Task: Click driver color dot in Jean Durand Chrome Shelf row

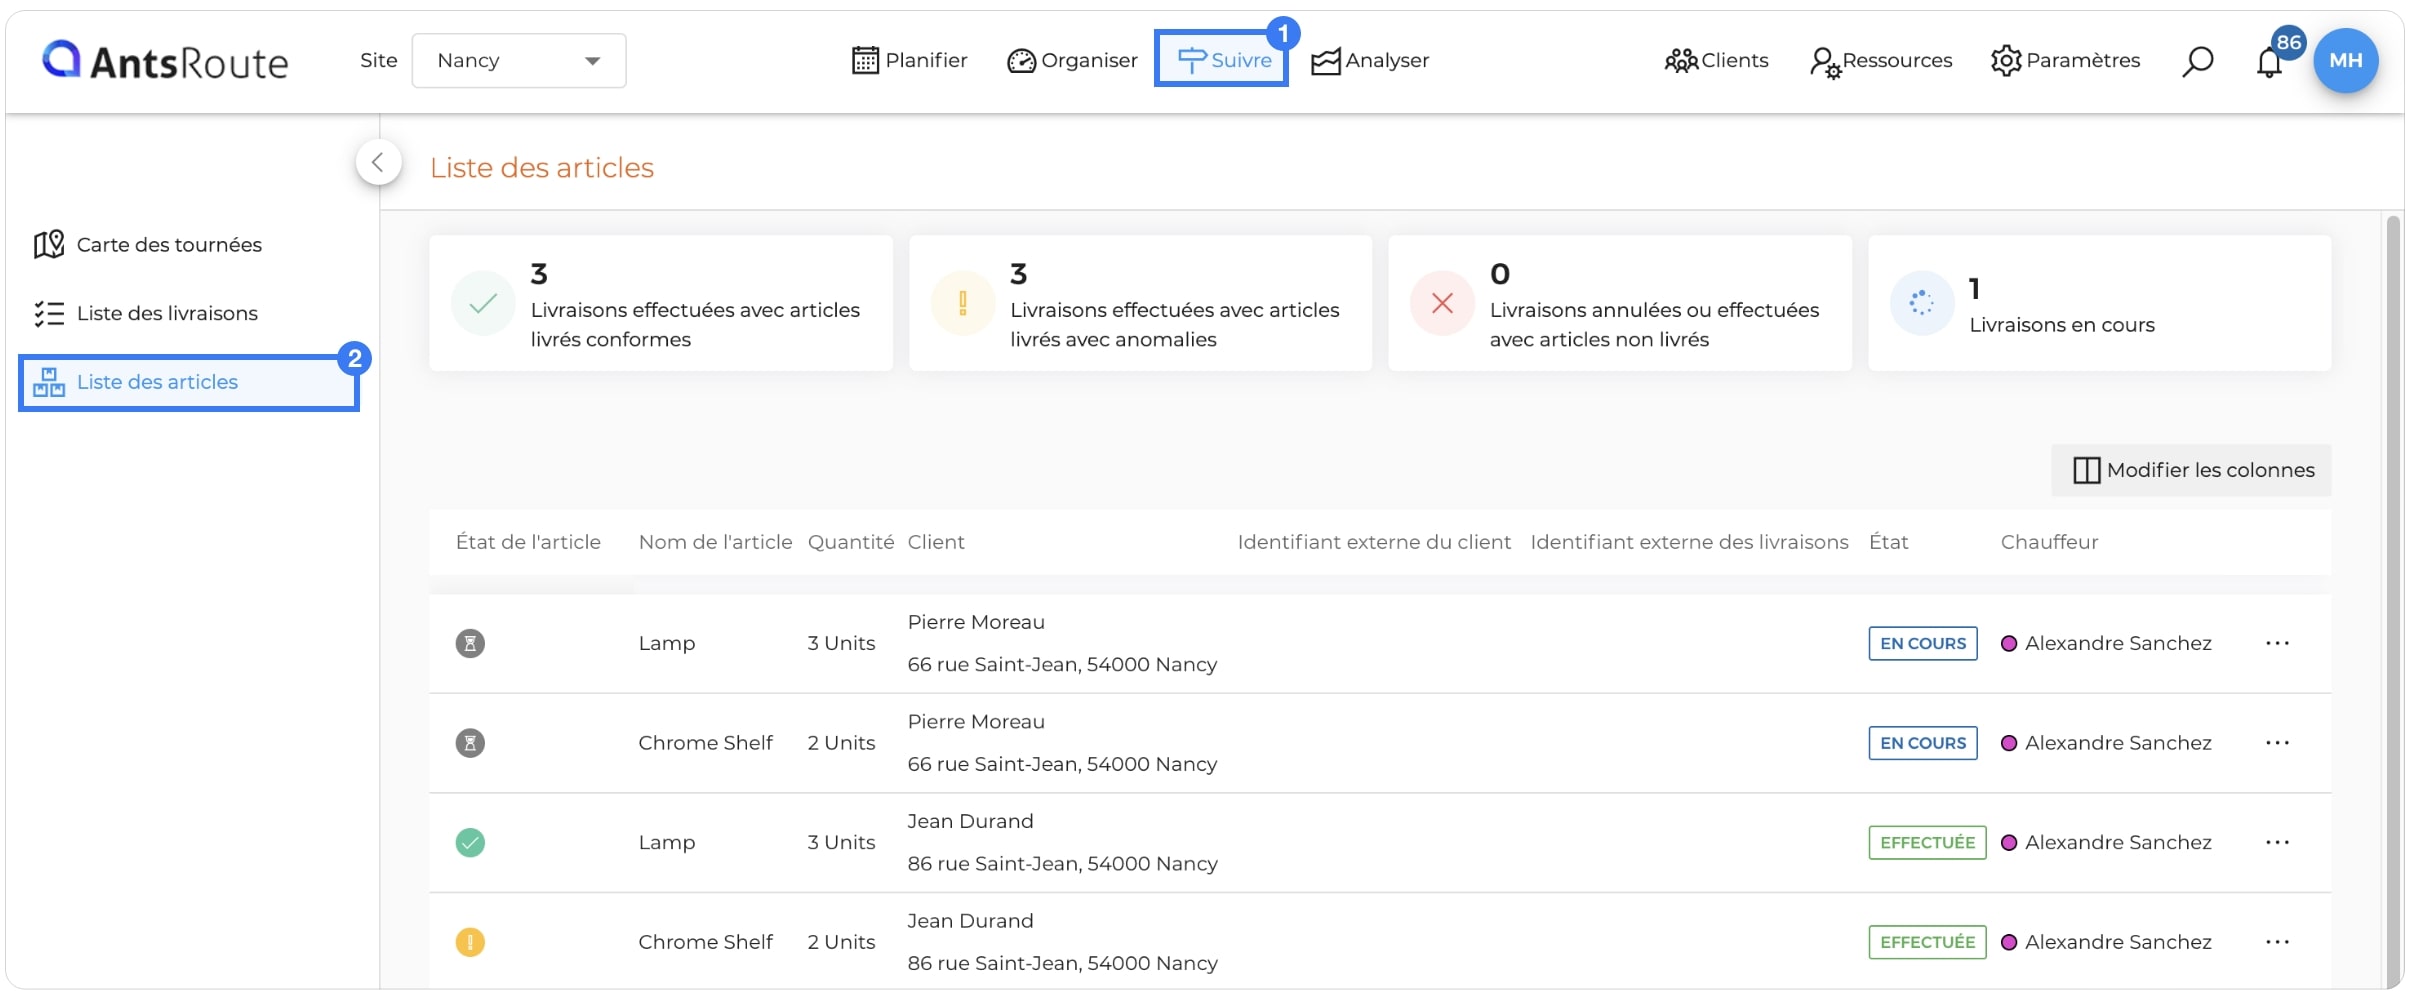Action: [x=2009, y=942]
